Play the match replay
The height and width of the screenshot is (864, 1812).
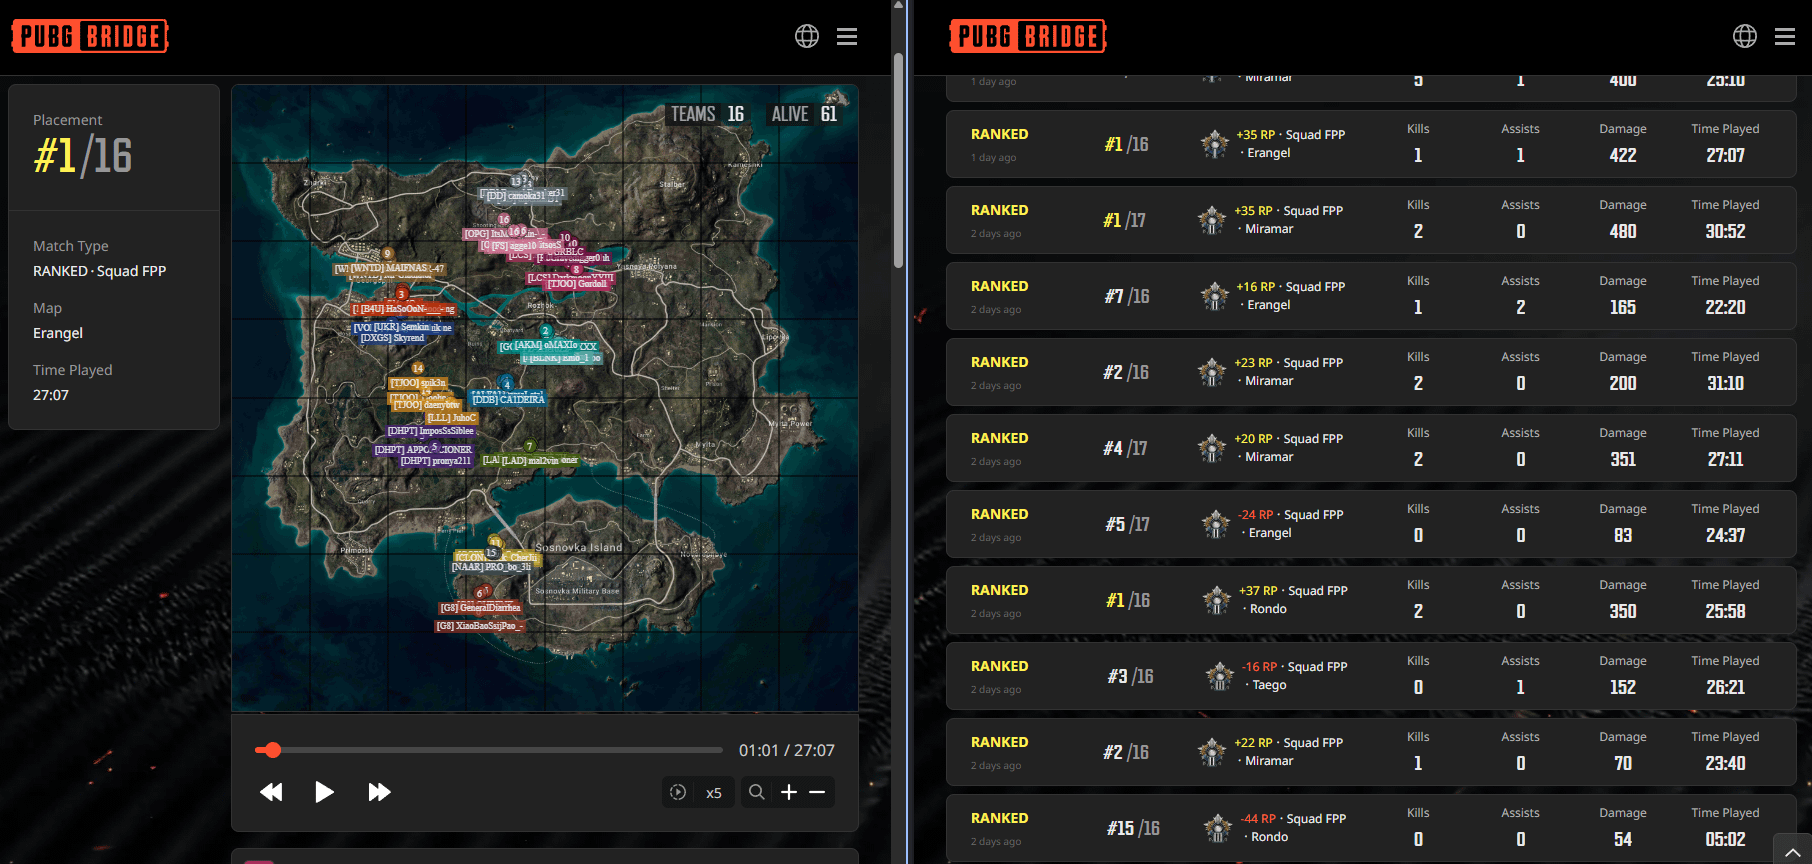coord(324,792)
